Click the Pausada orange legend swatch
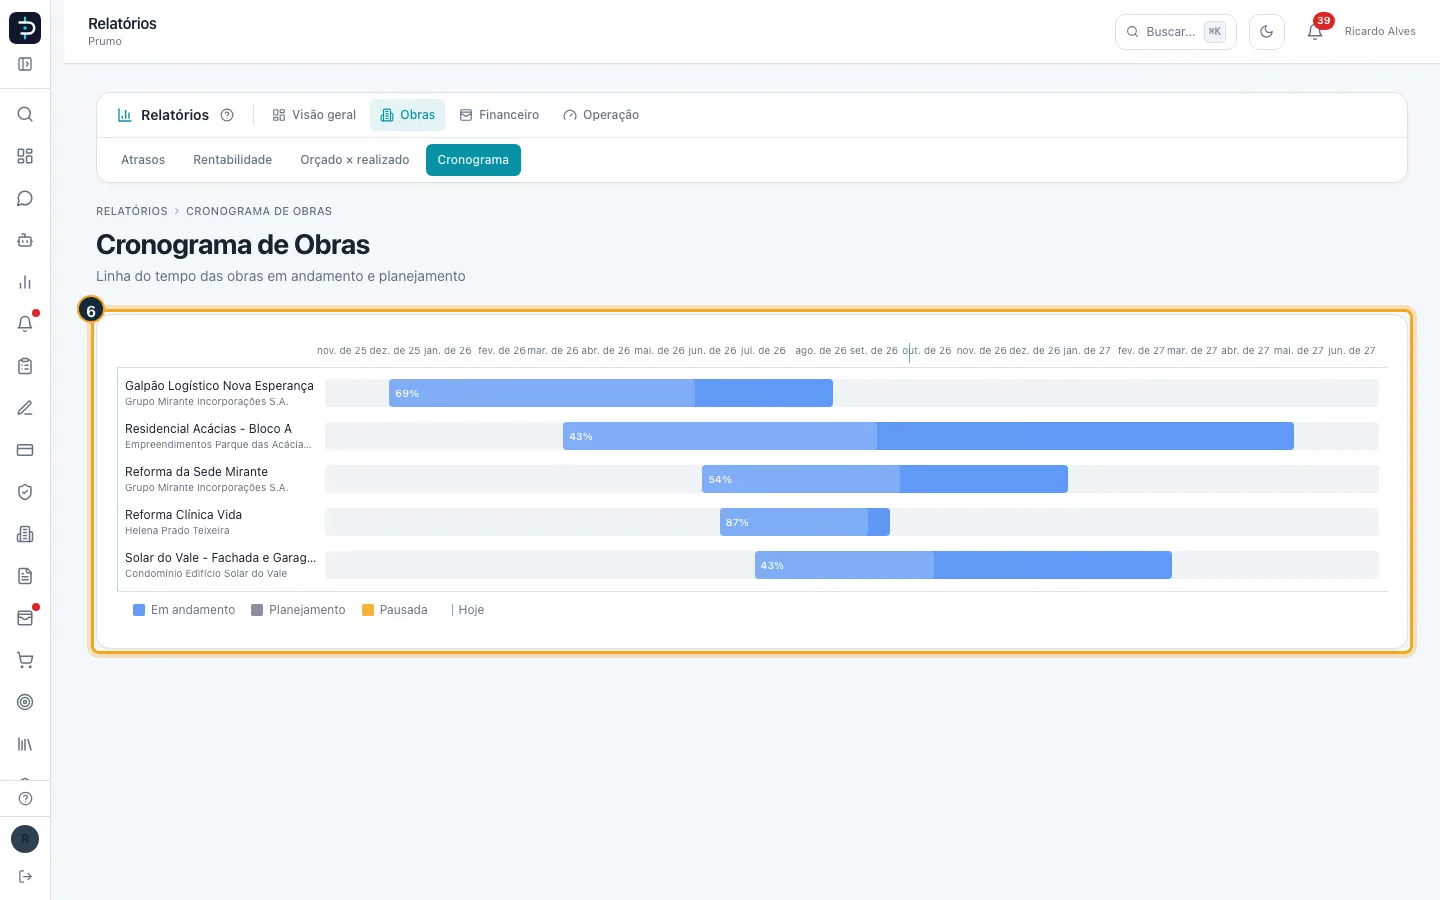Viewport: 1440px width, 900px height. 368,610
